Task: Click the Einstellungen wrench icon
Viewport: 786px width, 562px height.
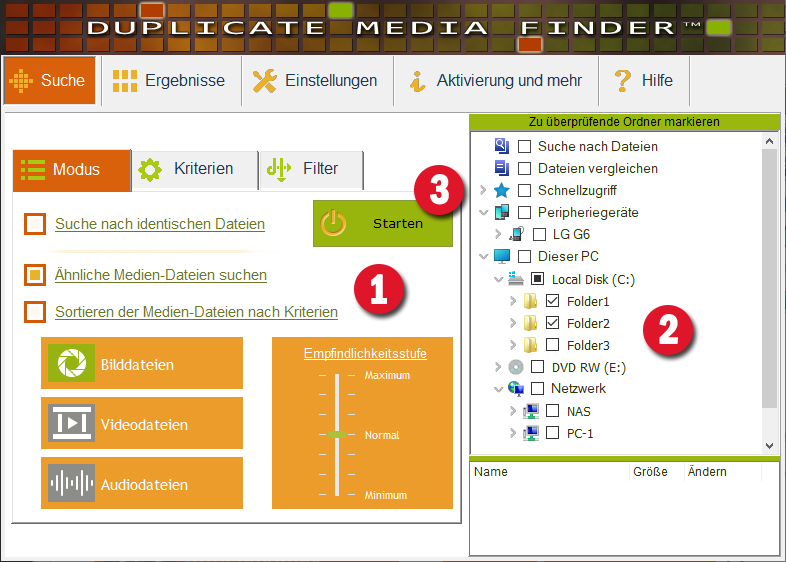Action: click(264, 81)
